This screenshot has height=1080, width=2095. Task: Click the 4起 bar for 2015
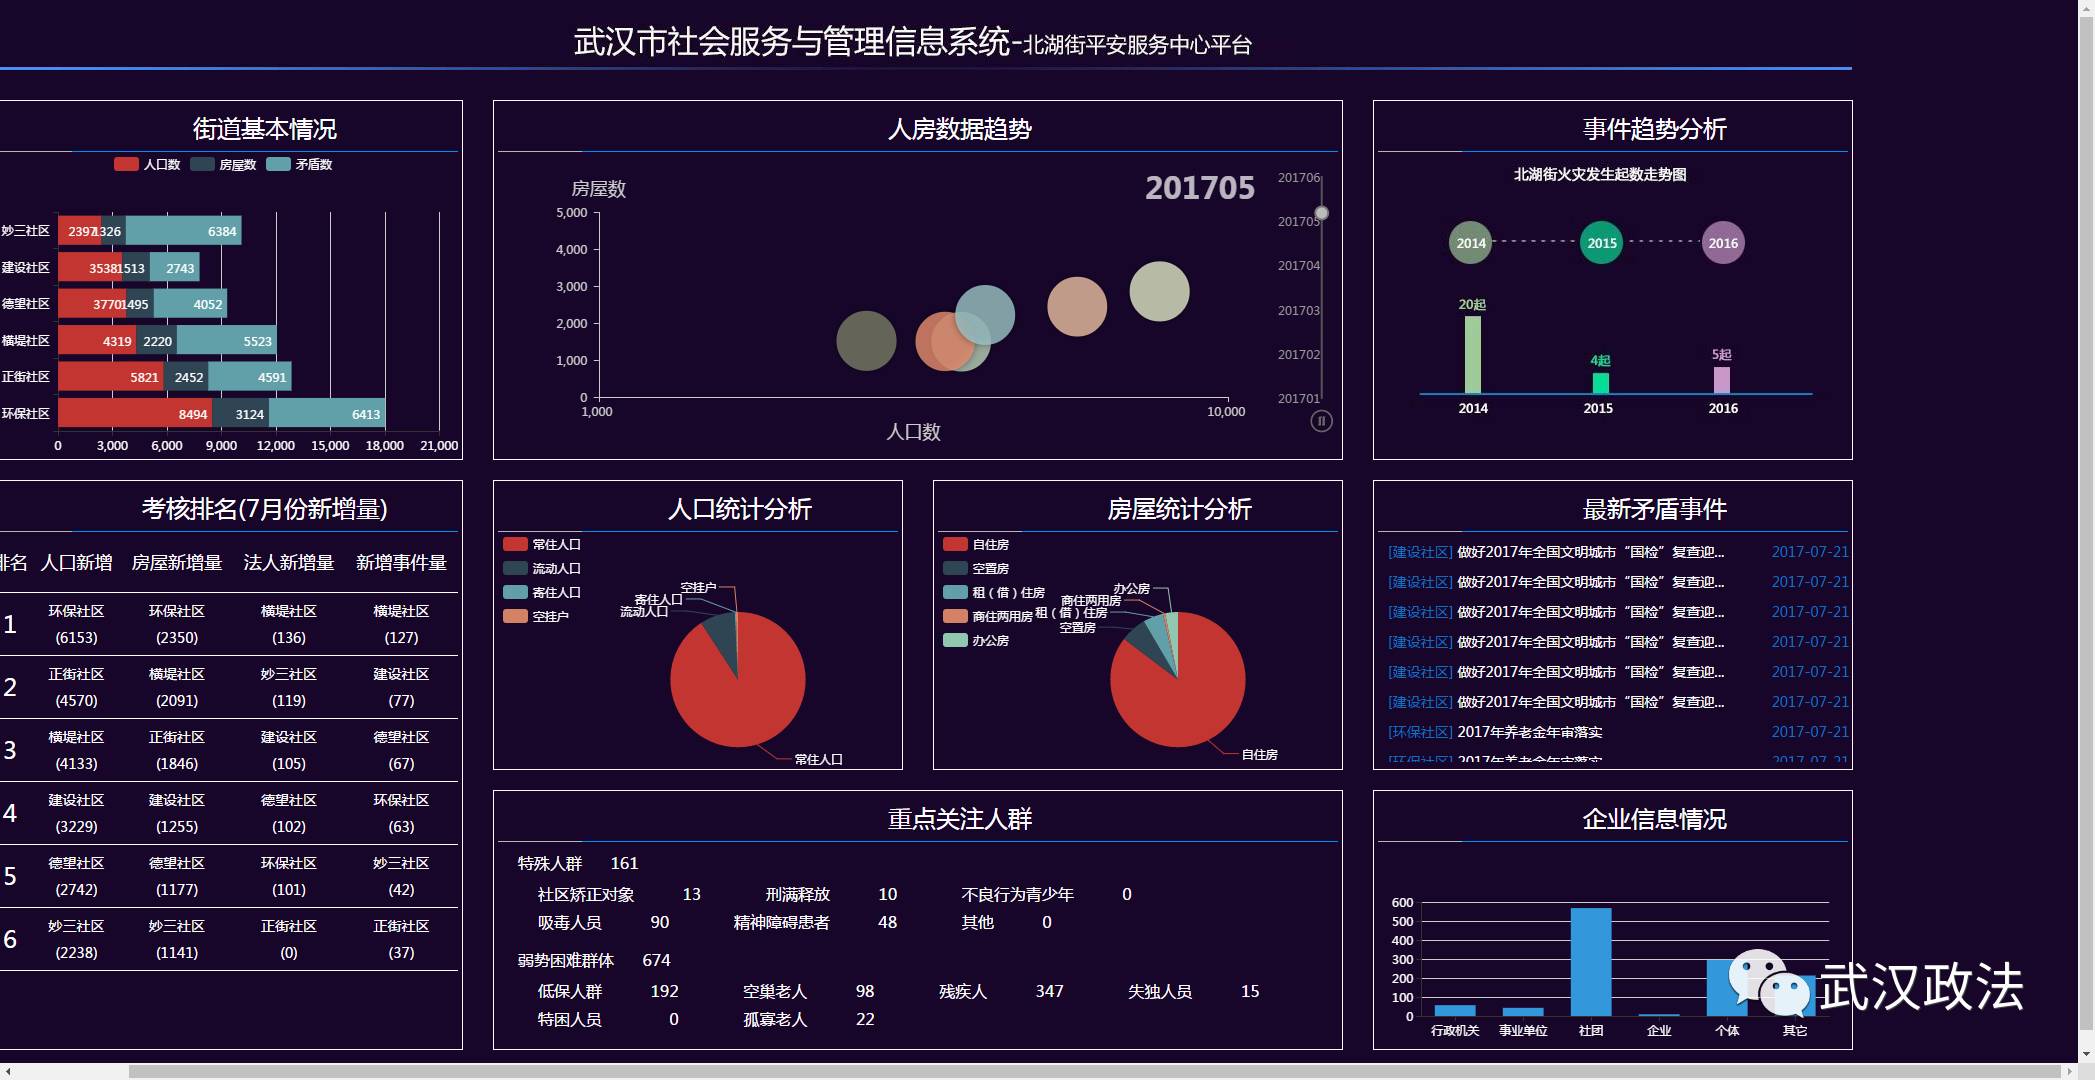coord(1600,383)
